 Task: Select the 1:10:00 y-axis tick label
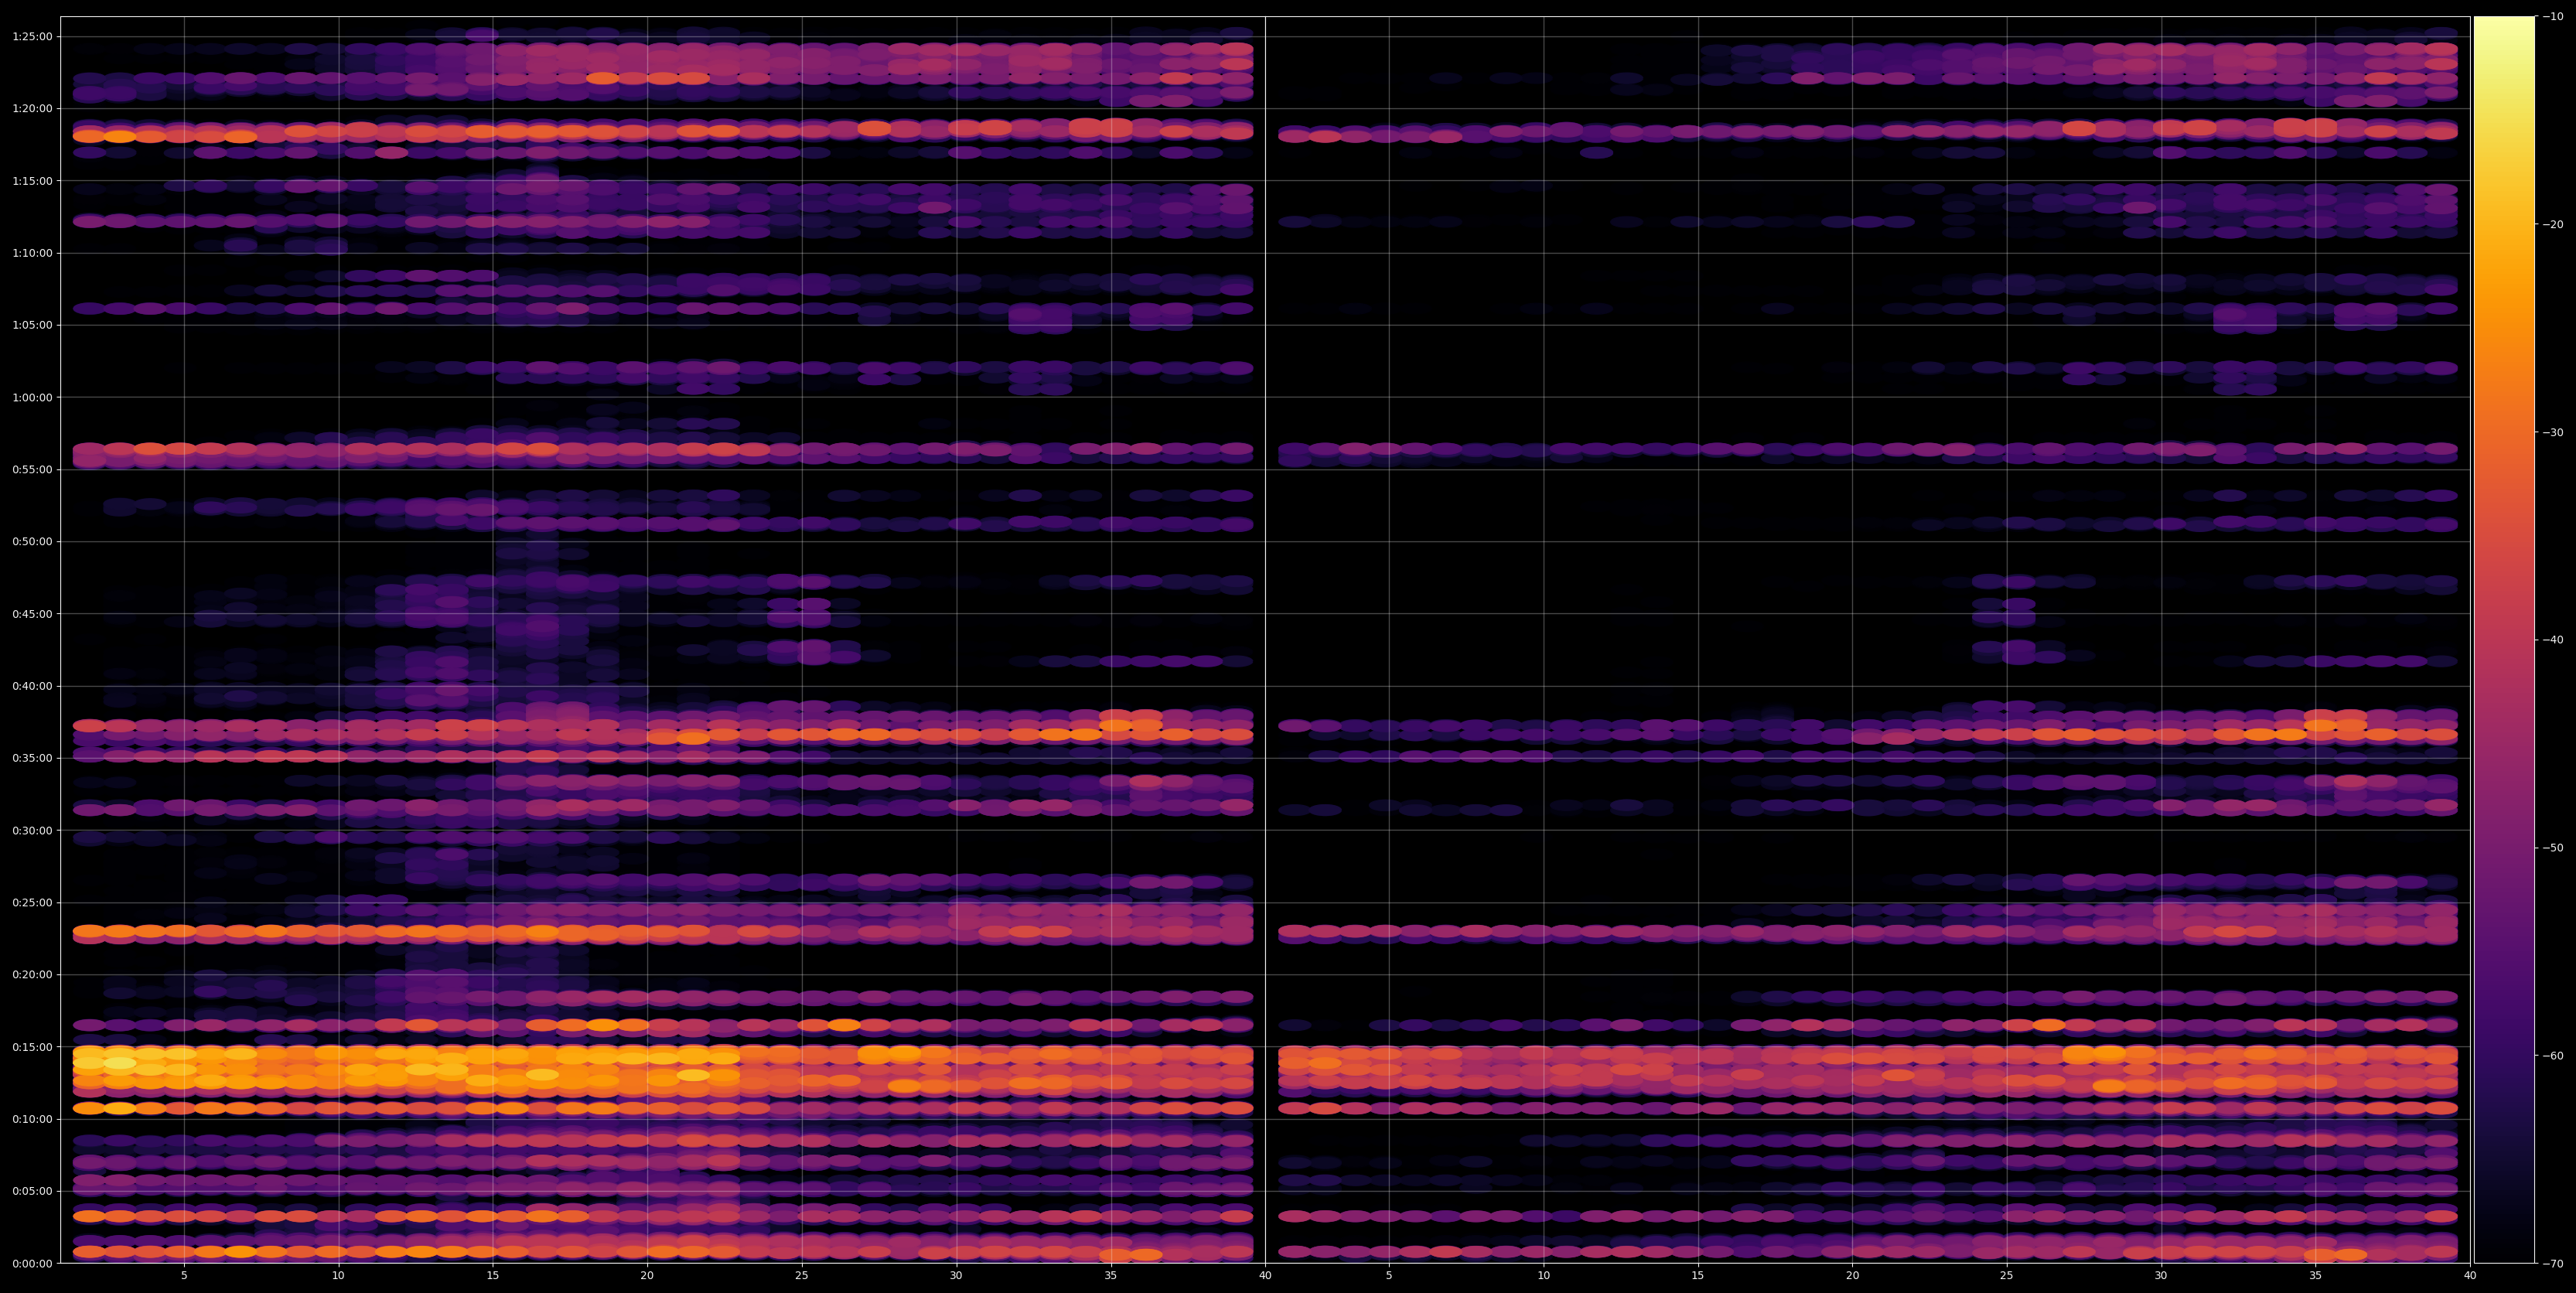click(32, 253)
